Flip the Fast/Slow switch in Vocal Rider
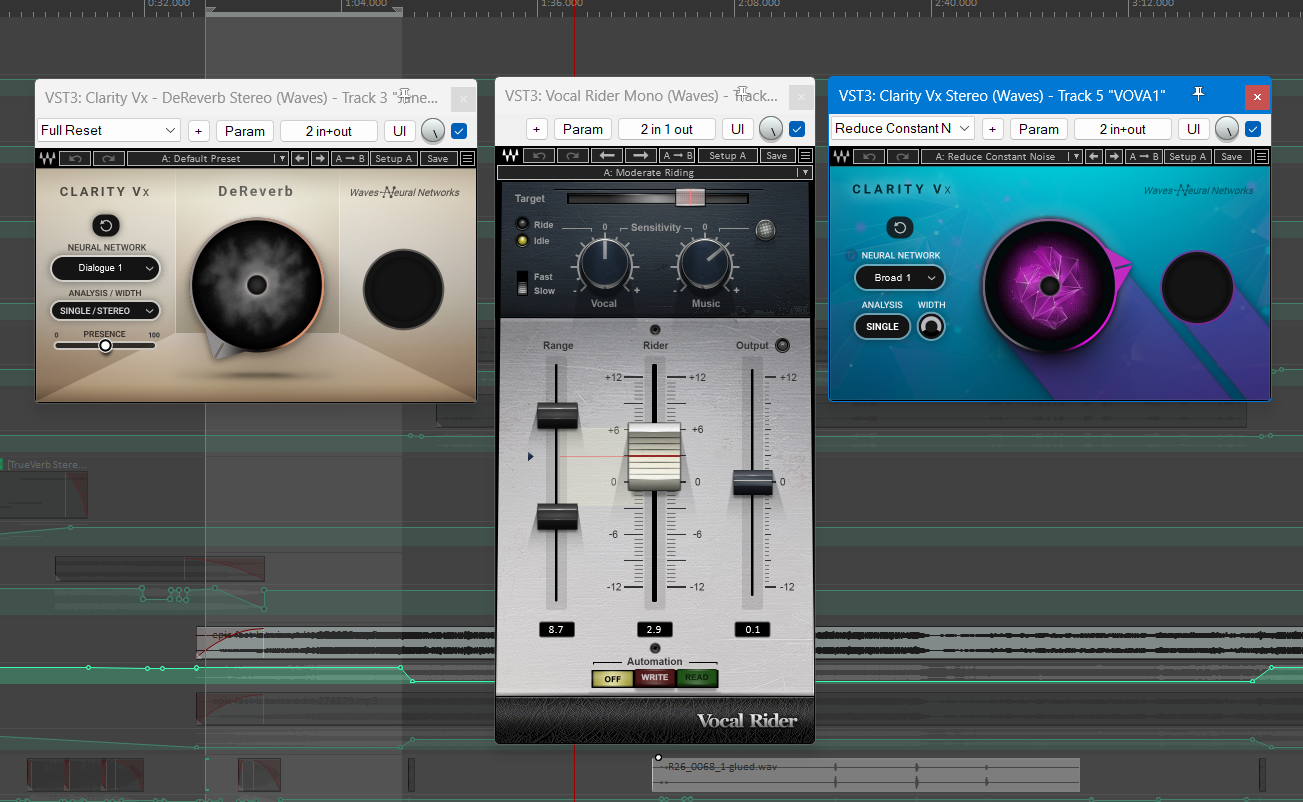Image resolution: width=1303 pixels, height=802 pixels. (x=522, y=283)
